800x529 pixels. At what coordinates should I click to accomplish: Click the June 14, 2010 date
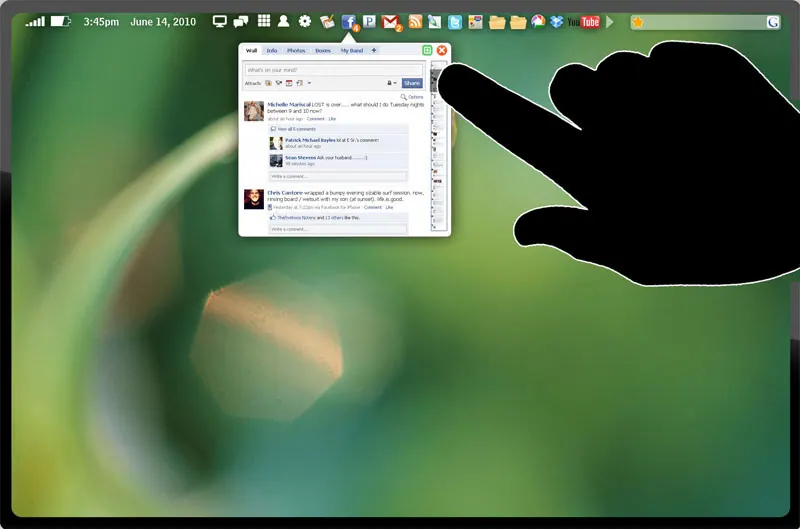pyautogui.click(x=163, y=22)
